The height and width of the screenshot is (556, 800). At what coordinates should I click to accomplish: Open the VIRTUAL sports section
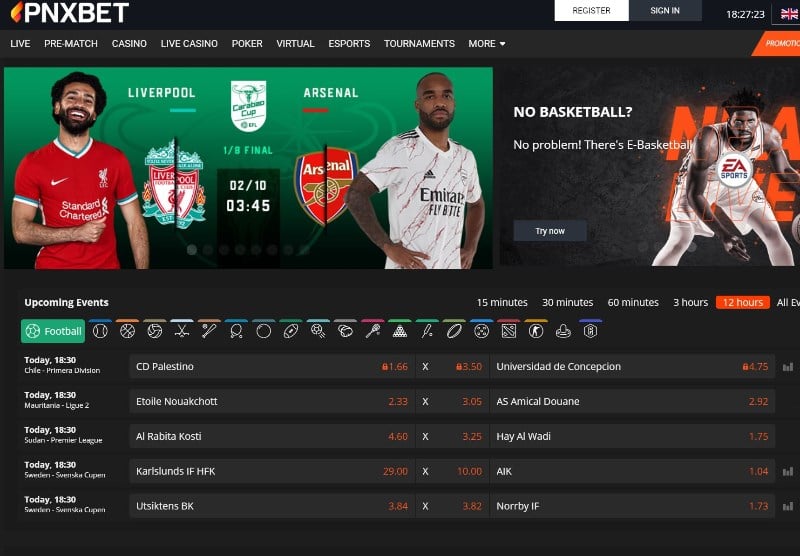click(295, 44)
